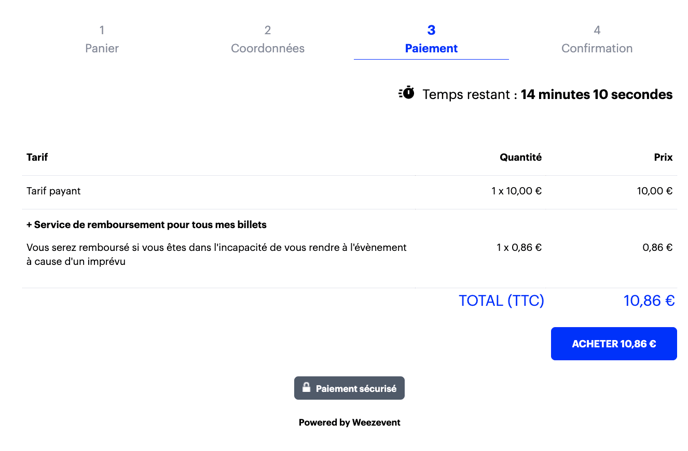Click the Service de remboursement heading

[146, 225]
